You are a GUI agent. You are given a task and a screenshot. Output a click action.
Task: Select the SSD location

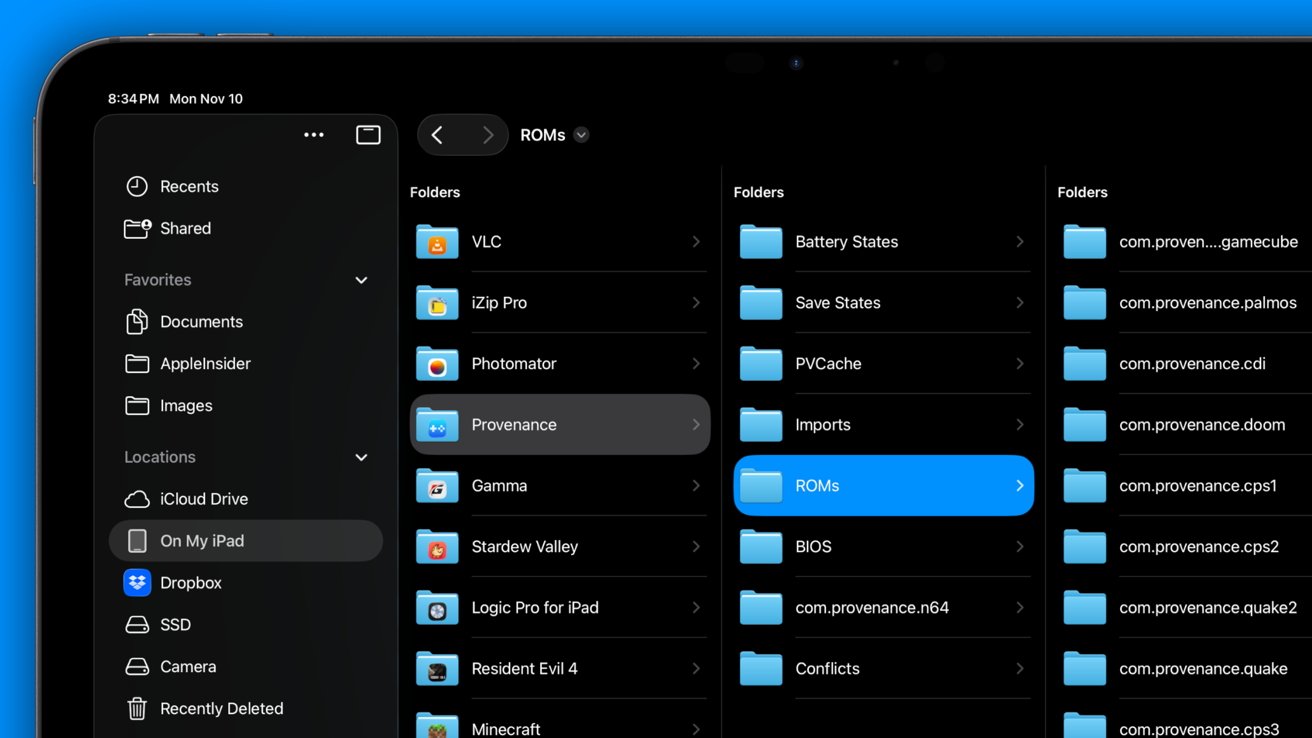(x=175, y=624)
